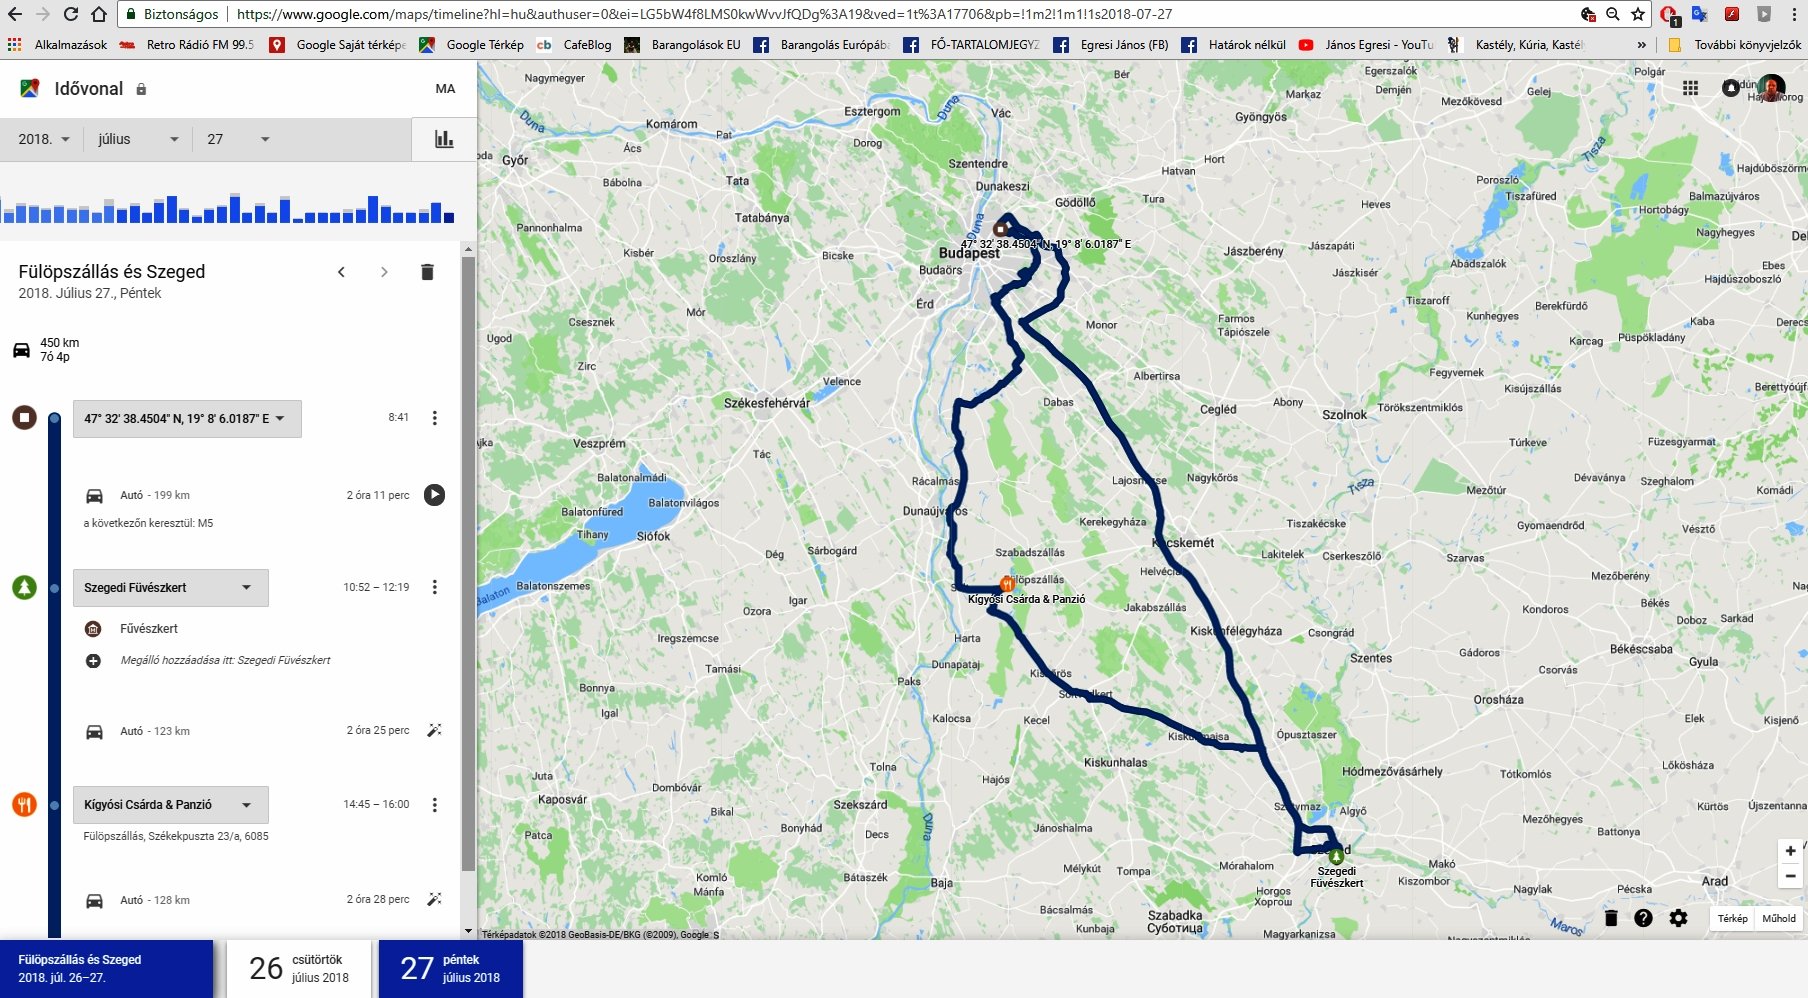The width and height of the screenshot is (1808, 998).
Task: Open the help question mark icon
Action: 1643,918
